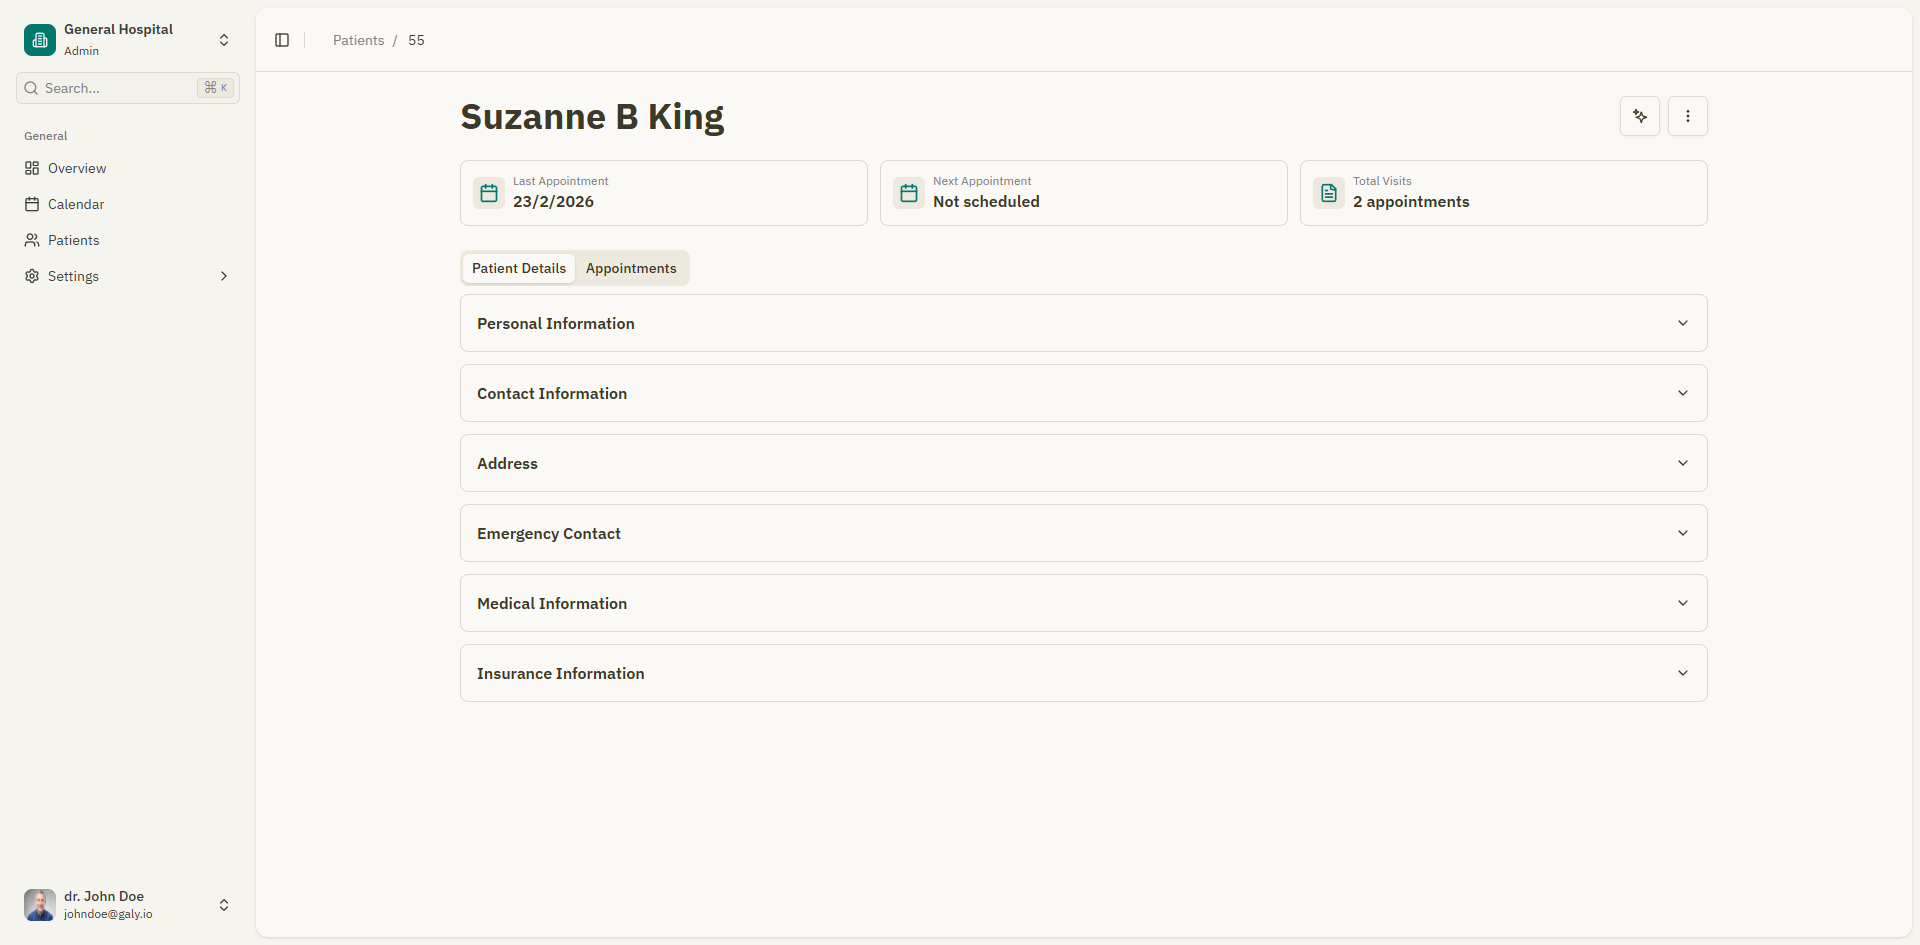1920x945 pixels.
Task: Switch to the Appointments tab
Action: click(631, 268)
